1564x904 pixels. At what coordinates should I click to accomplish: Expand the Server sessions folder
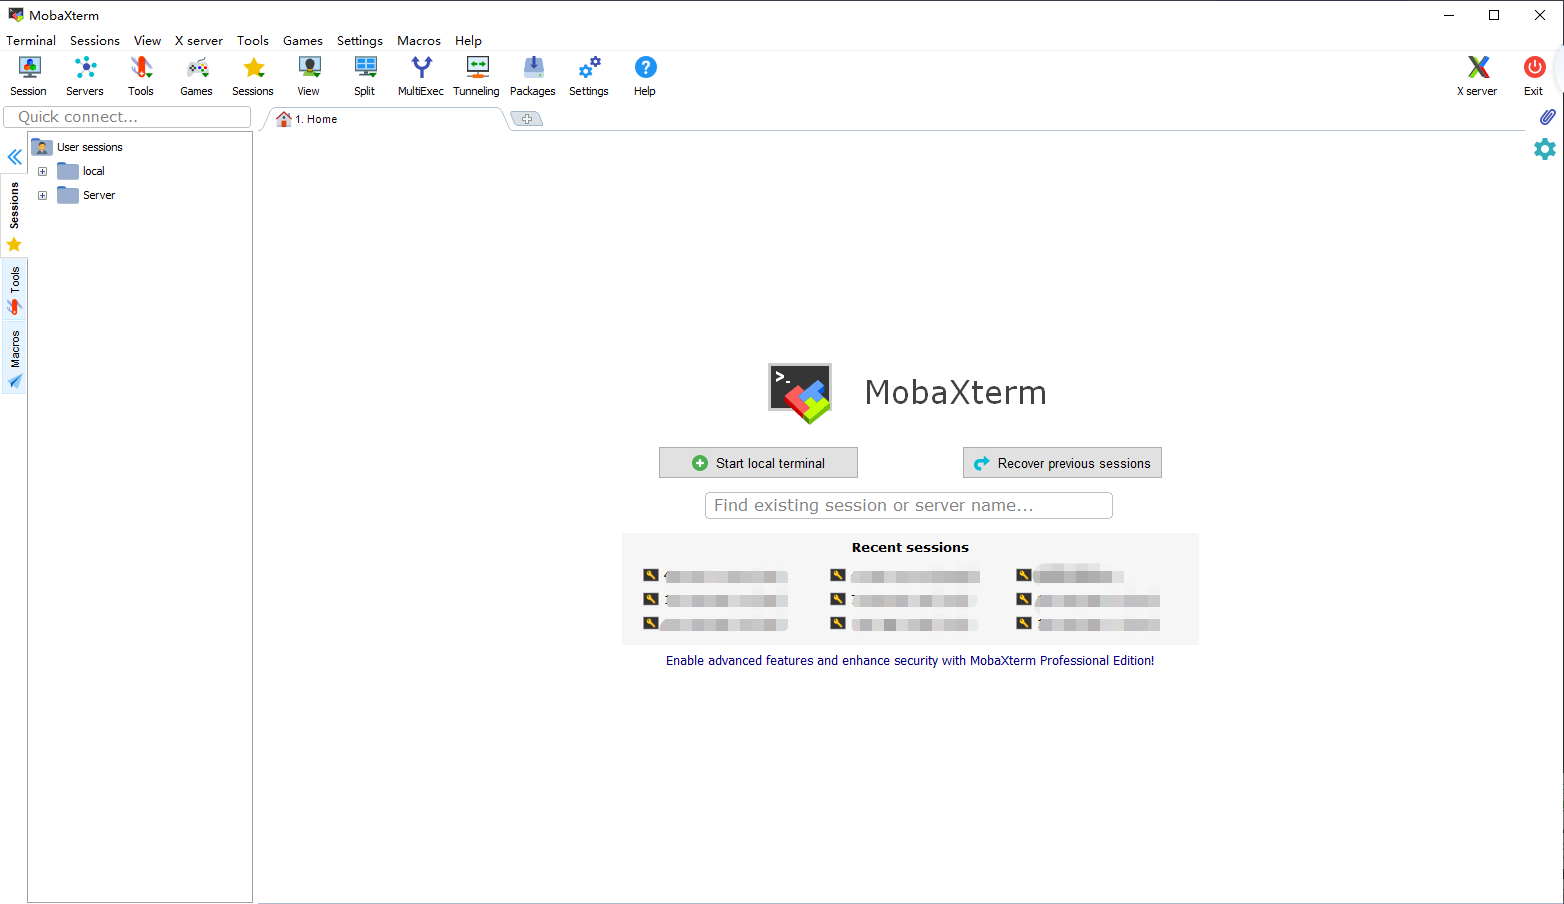(42, 195)
